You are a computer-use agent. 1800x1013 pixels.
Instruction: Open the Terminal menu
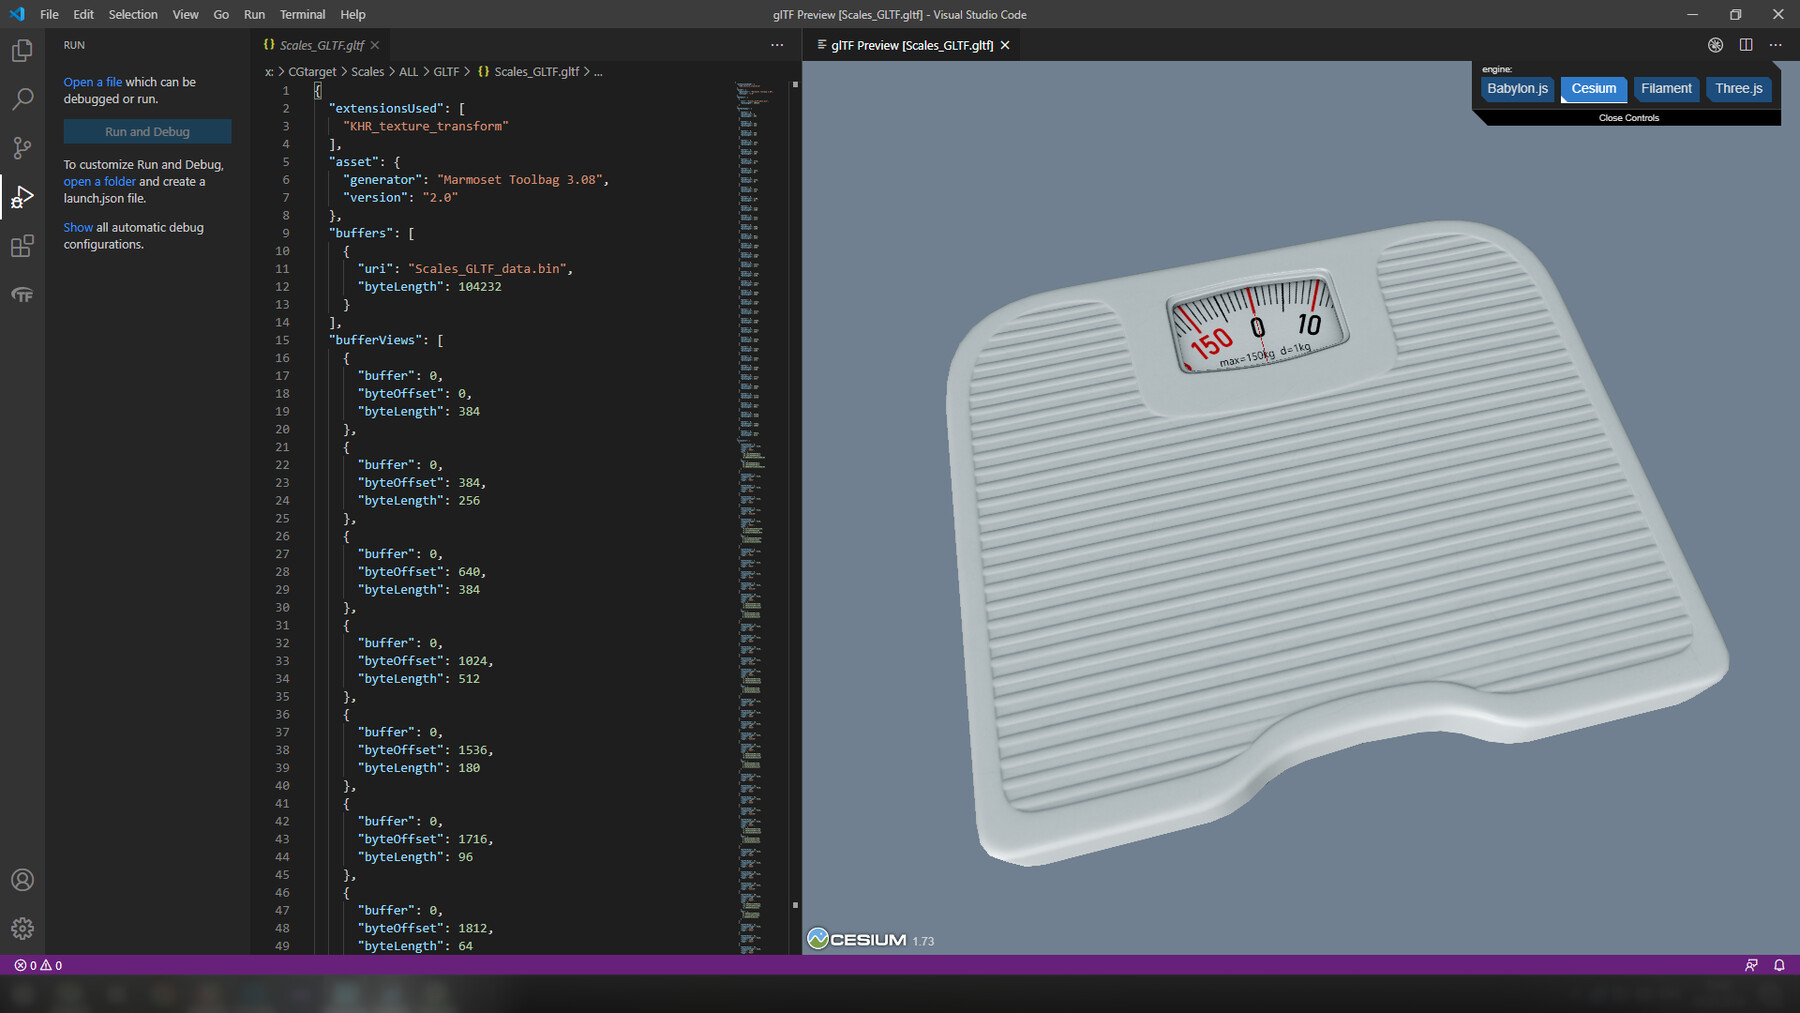pos(302,14)
